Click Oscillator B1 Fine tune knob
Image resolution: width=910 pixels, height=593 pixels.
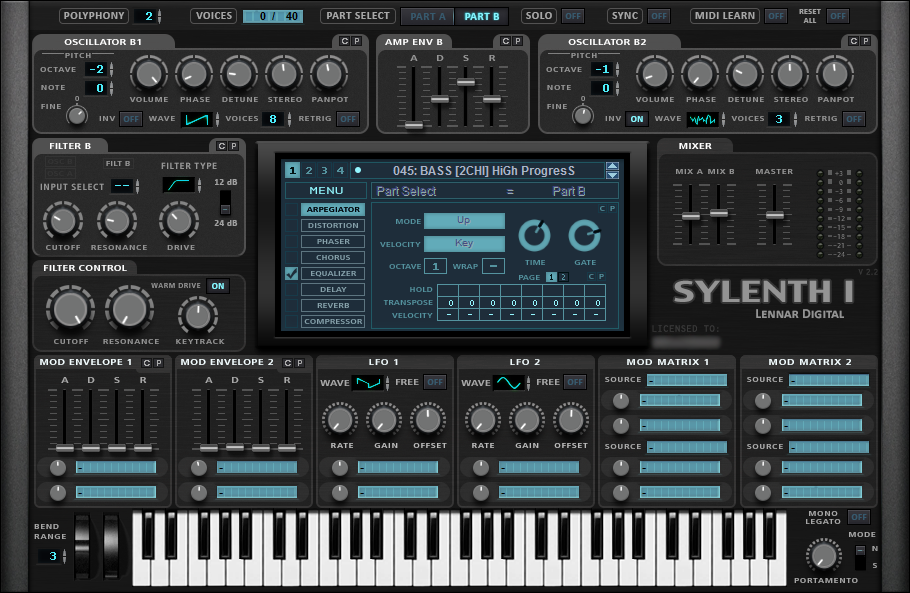click(x=77, y=115)
